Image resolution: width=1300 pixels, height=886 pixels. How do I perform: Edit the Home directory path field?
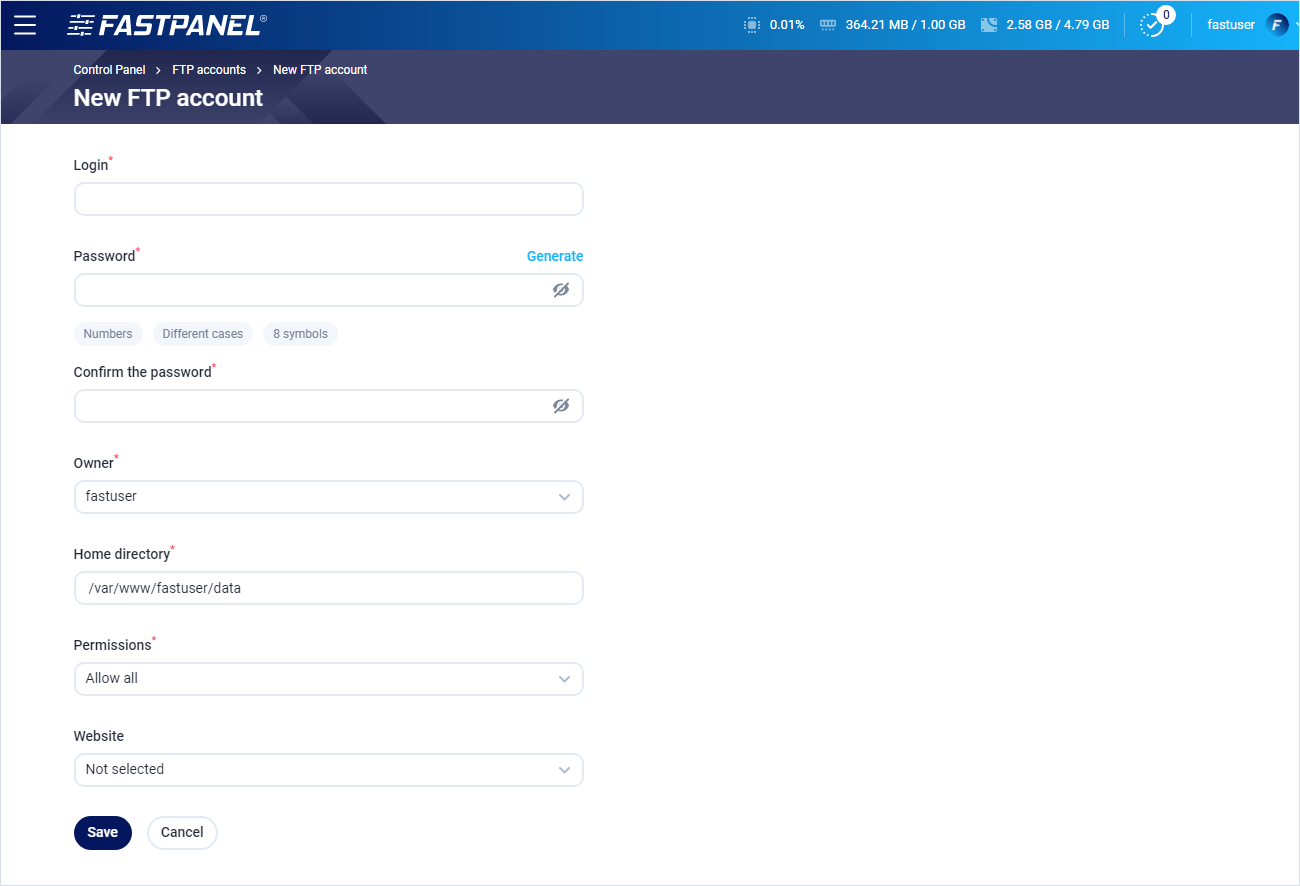click(x=328, y=588)
